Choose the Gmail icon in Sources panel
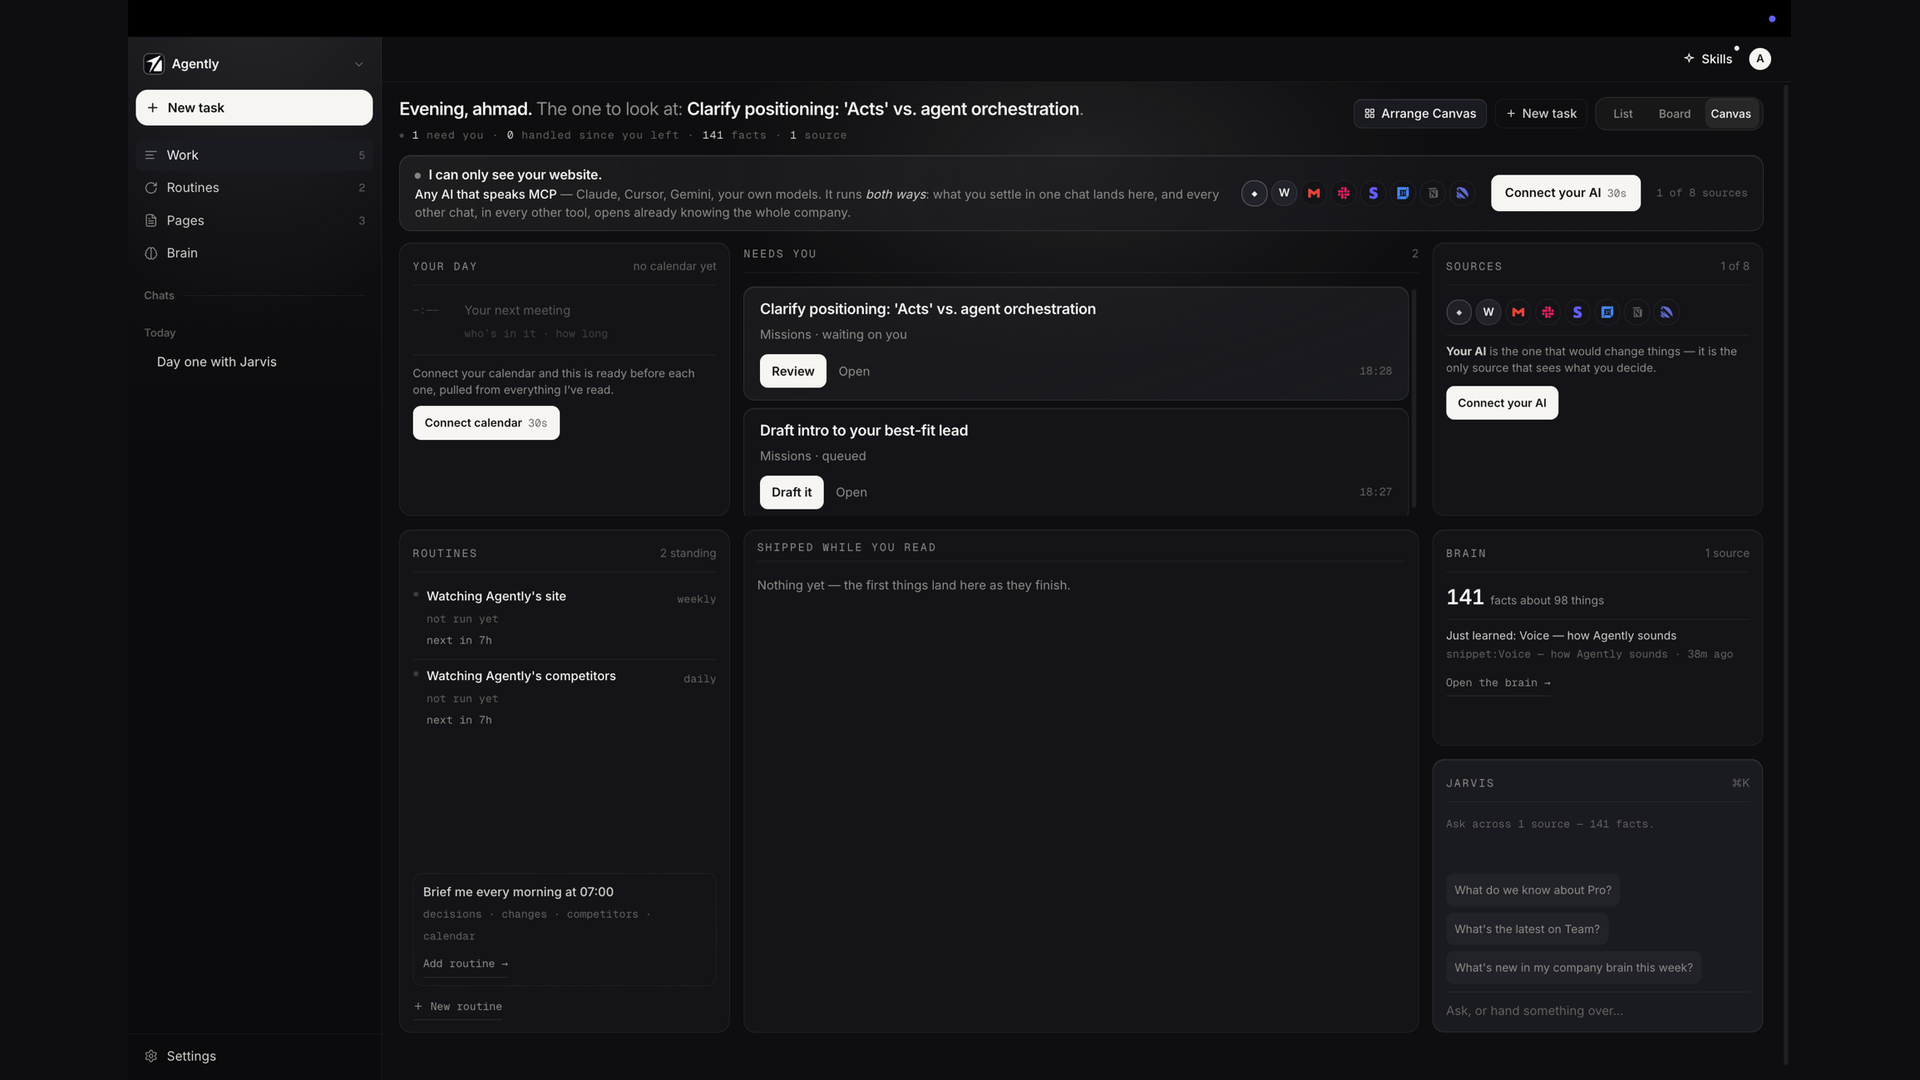The width and height of the screenshot is (1920, 1080). point(1518,312)
